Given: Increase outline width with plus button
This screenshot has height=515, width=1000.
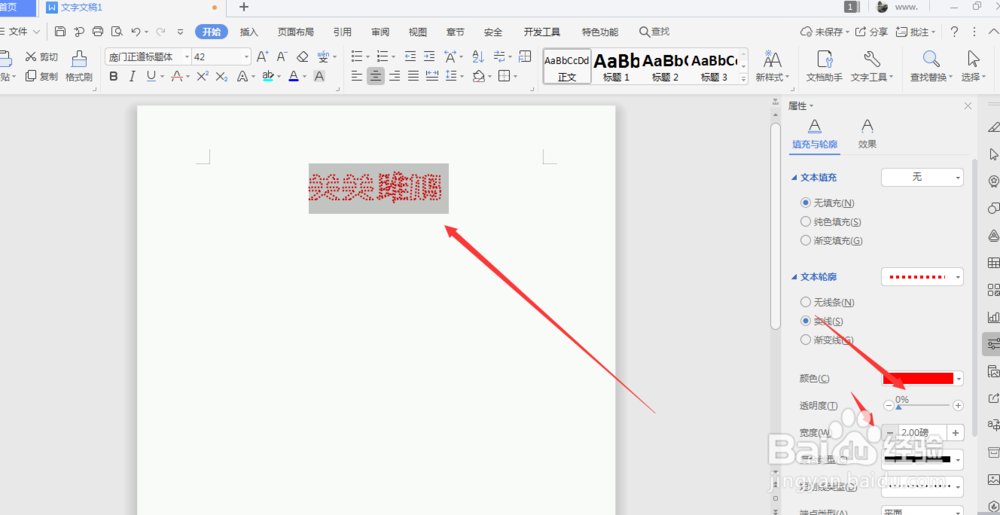Looking at the screenshot, I should click(955, 433).
